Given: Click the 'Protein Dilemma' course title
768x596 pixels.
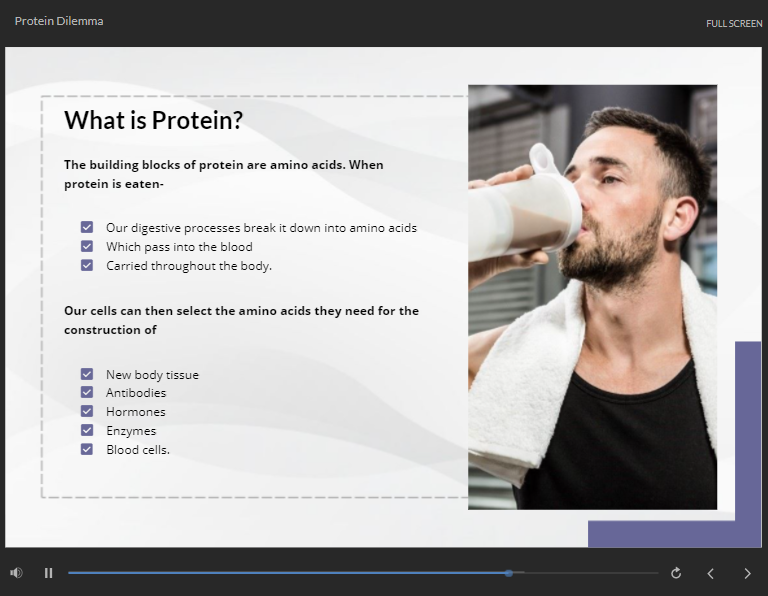Looking at the screenshot, I should 59,21.
